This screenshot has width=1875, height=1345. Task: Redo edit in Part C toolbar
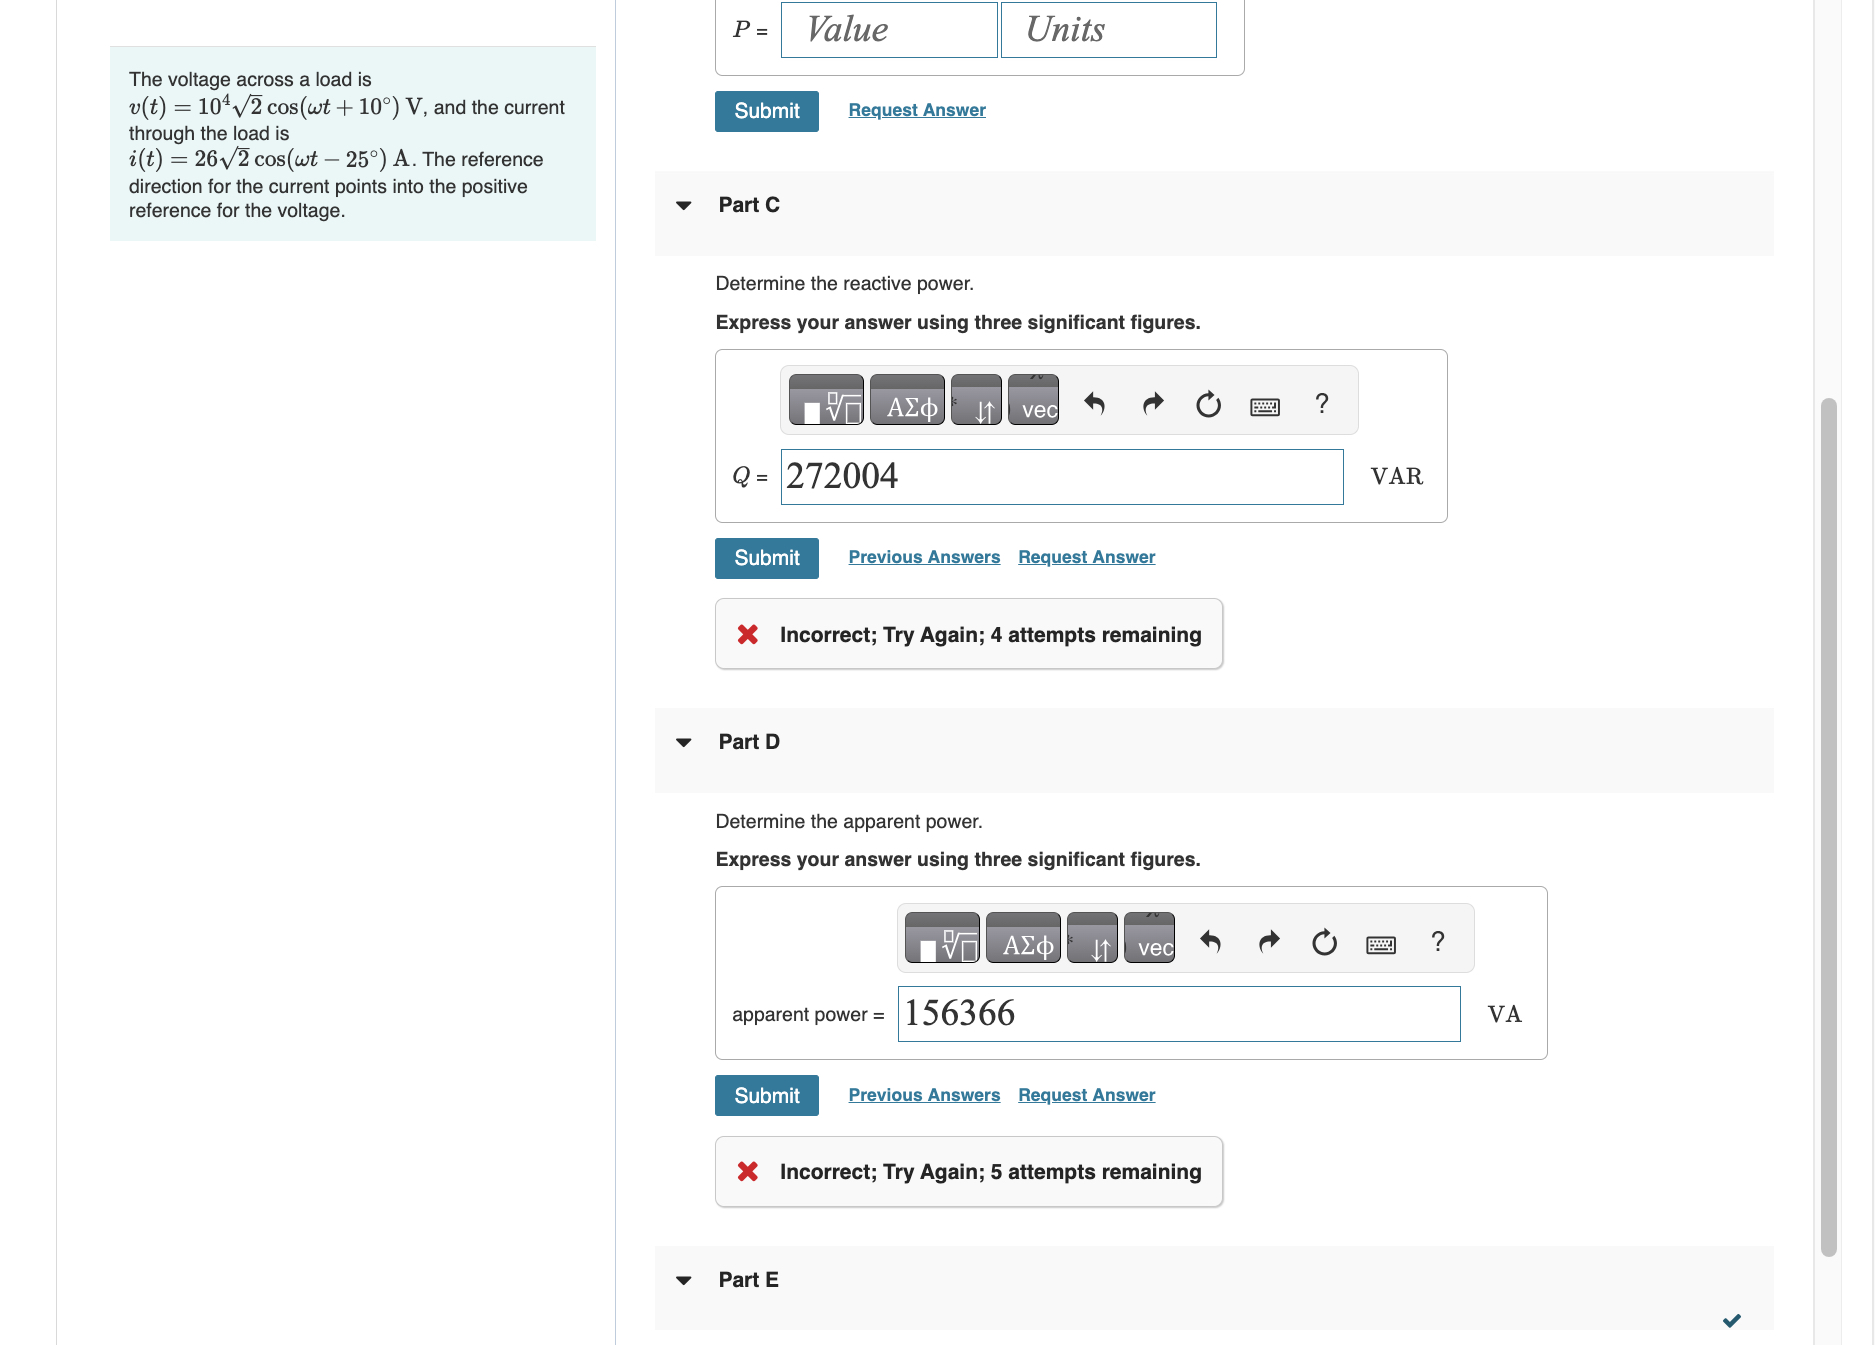[x=1153, y=404]
